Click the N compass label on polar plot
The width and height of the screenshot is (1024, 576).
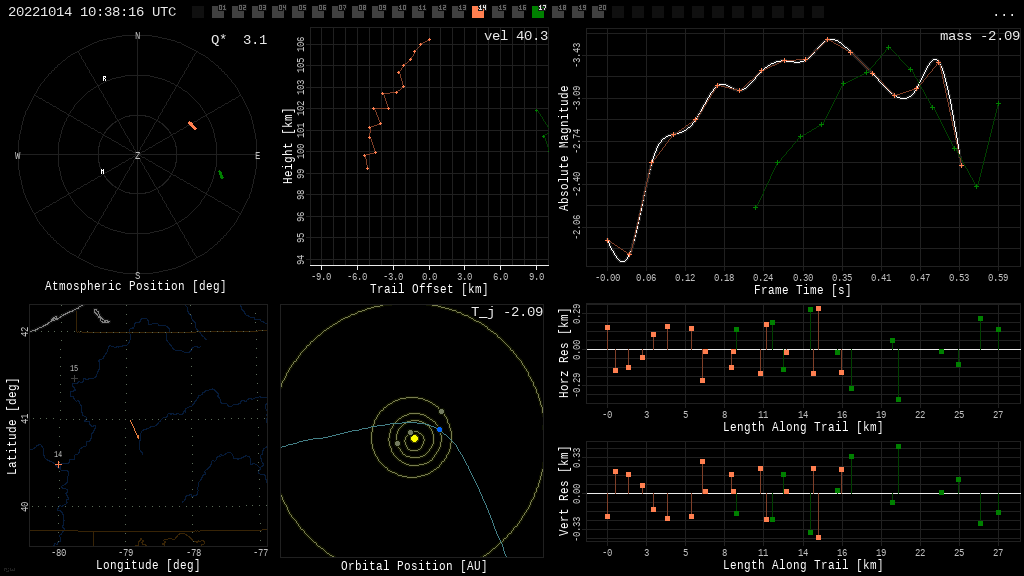138,36
